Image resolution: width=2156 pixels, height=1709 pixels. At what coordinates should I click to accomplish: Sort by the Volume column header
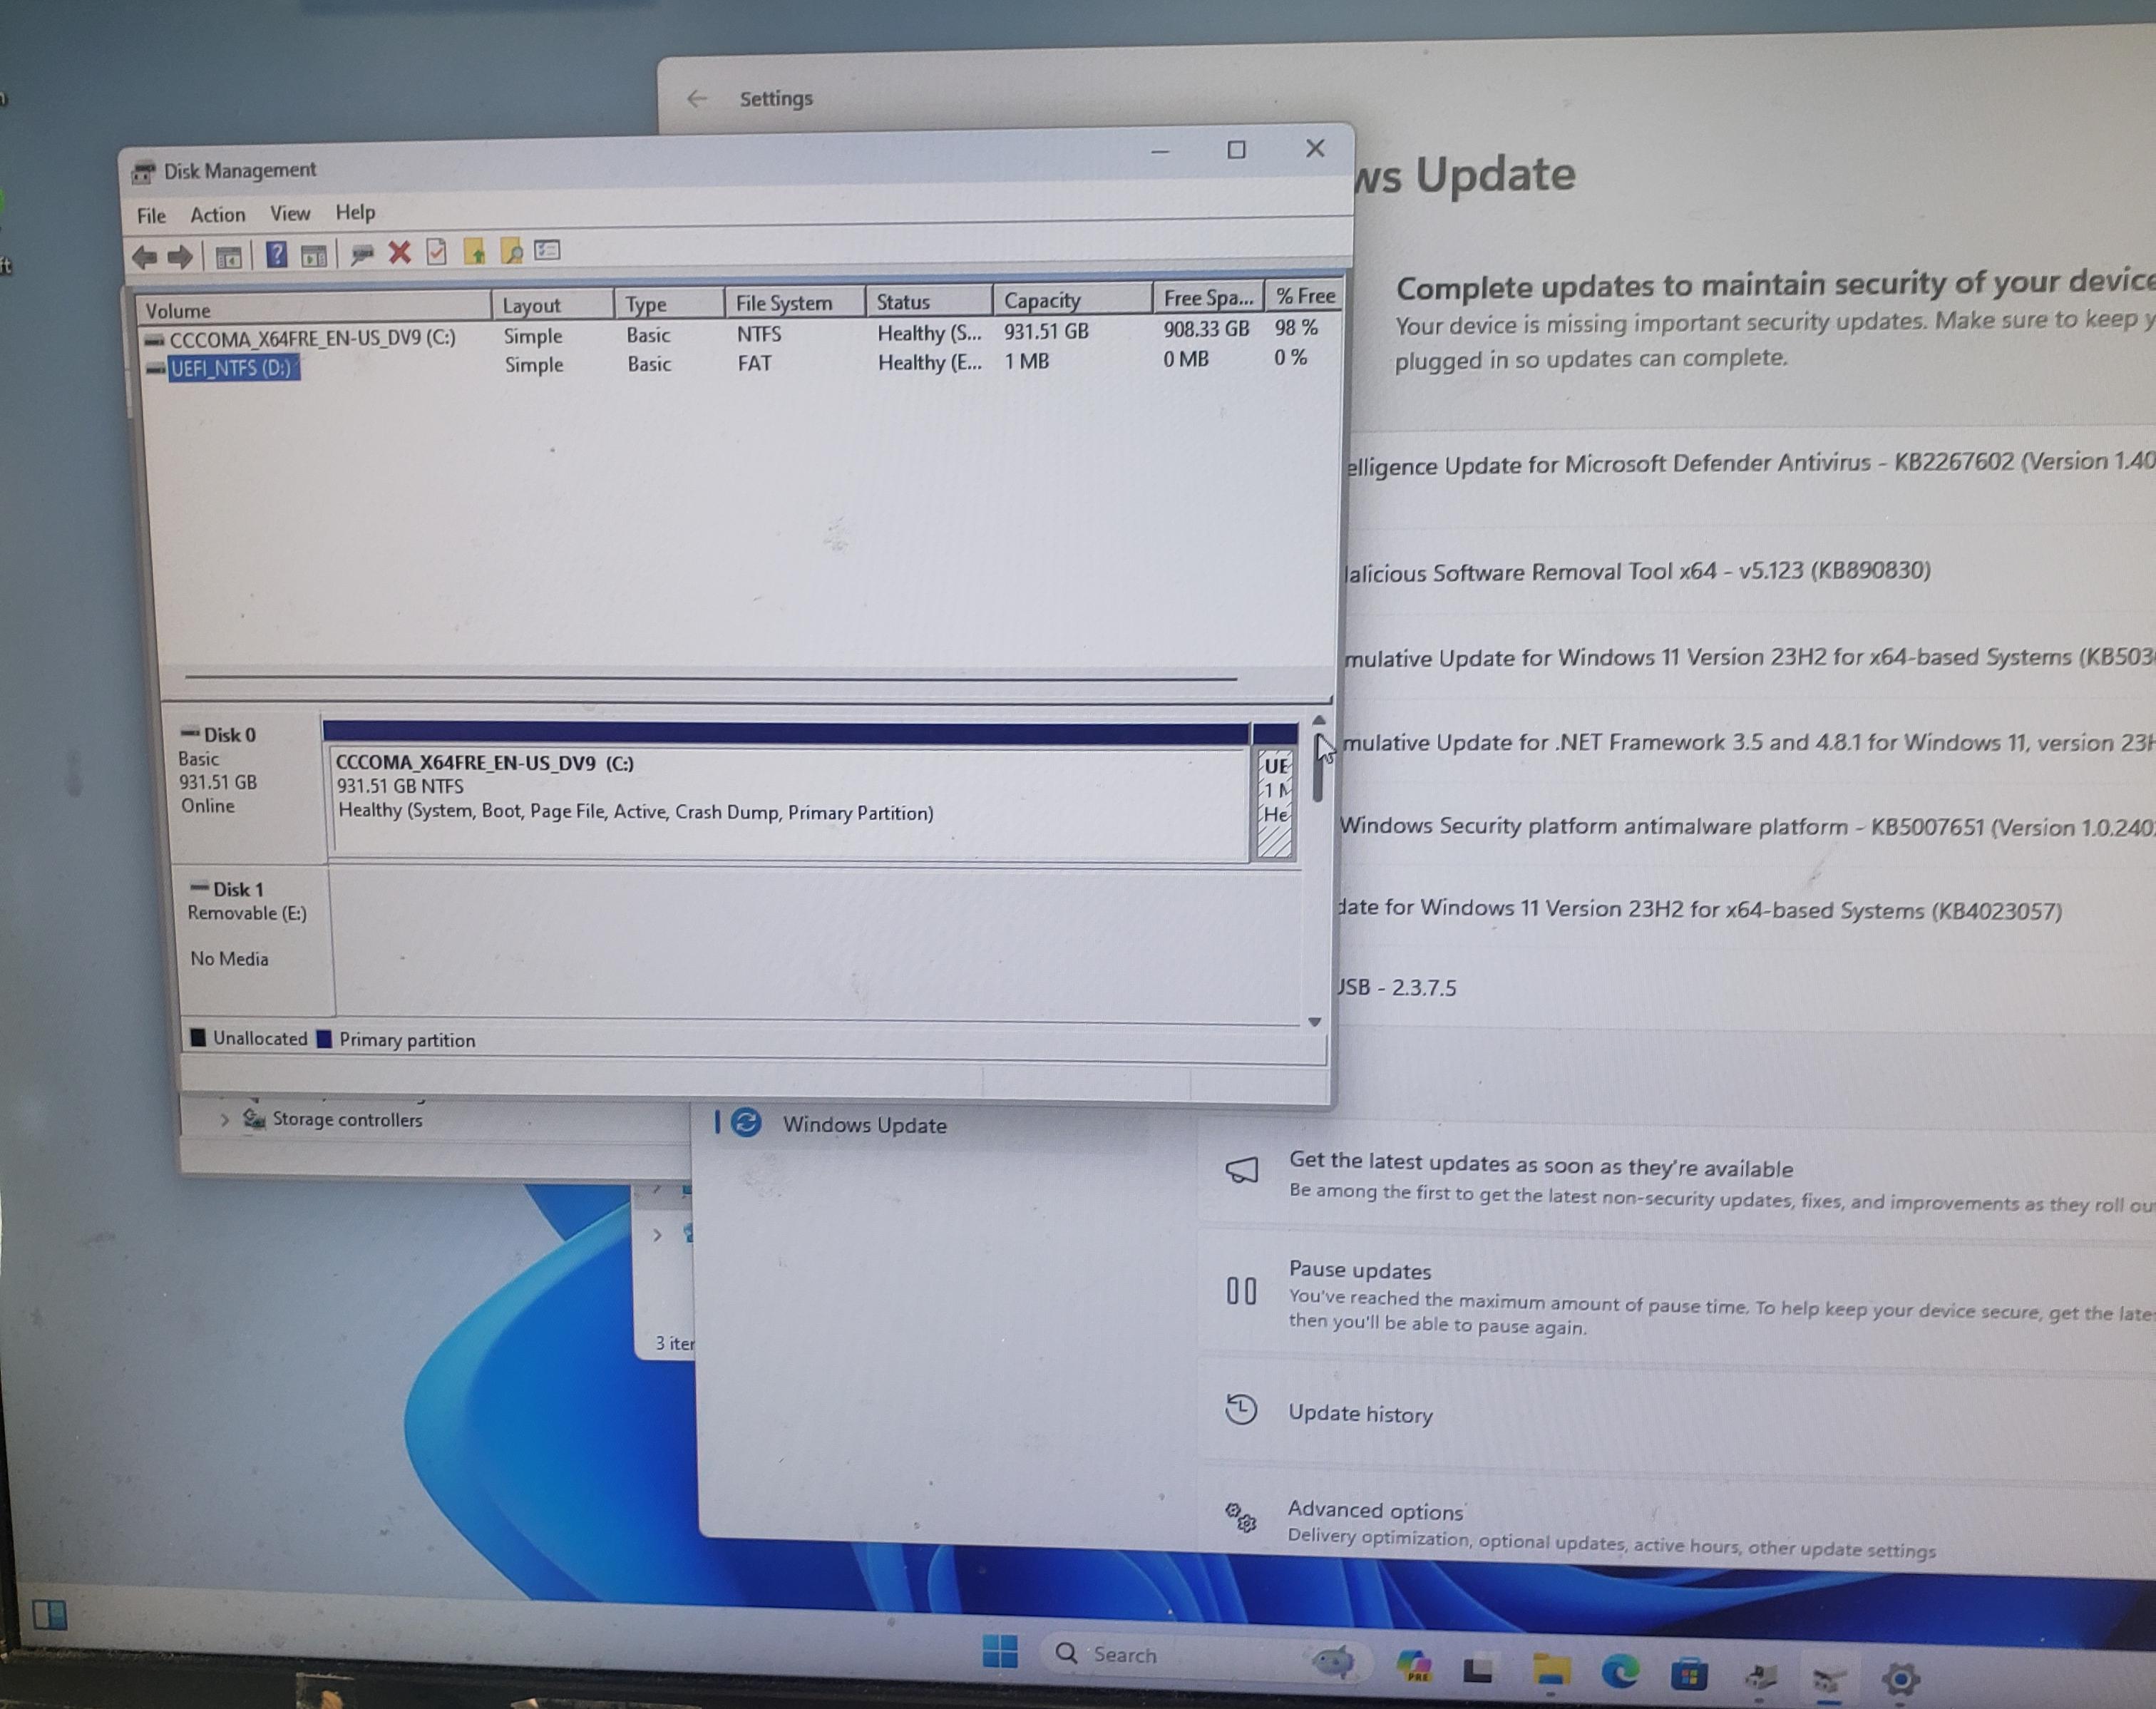tap(314, 308)
